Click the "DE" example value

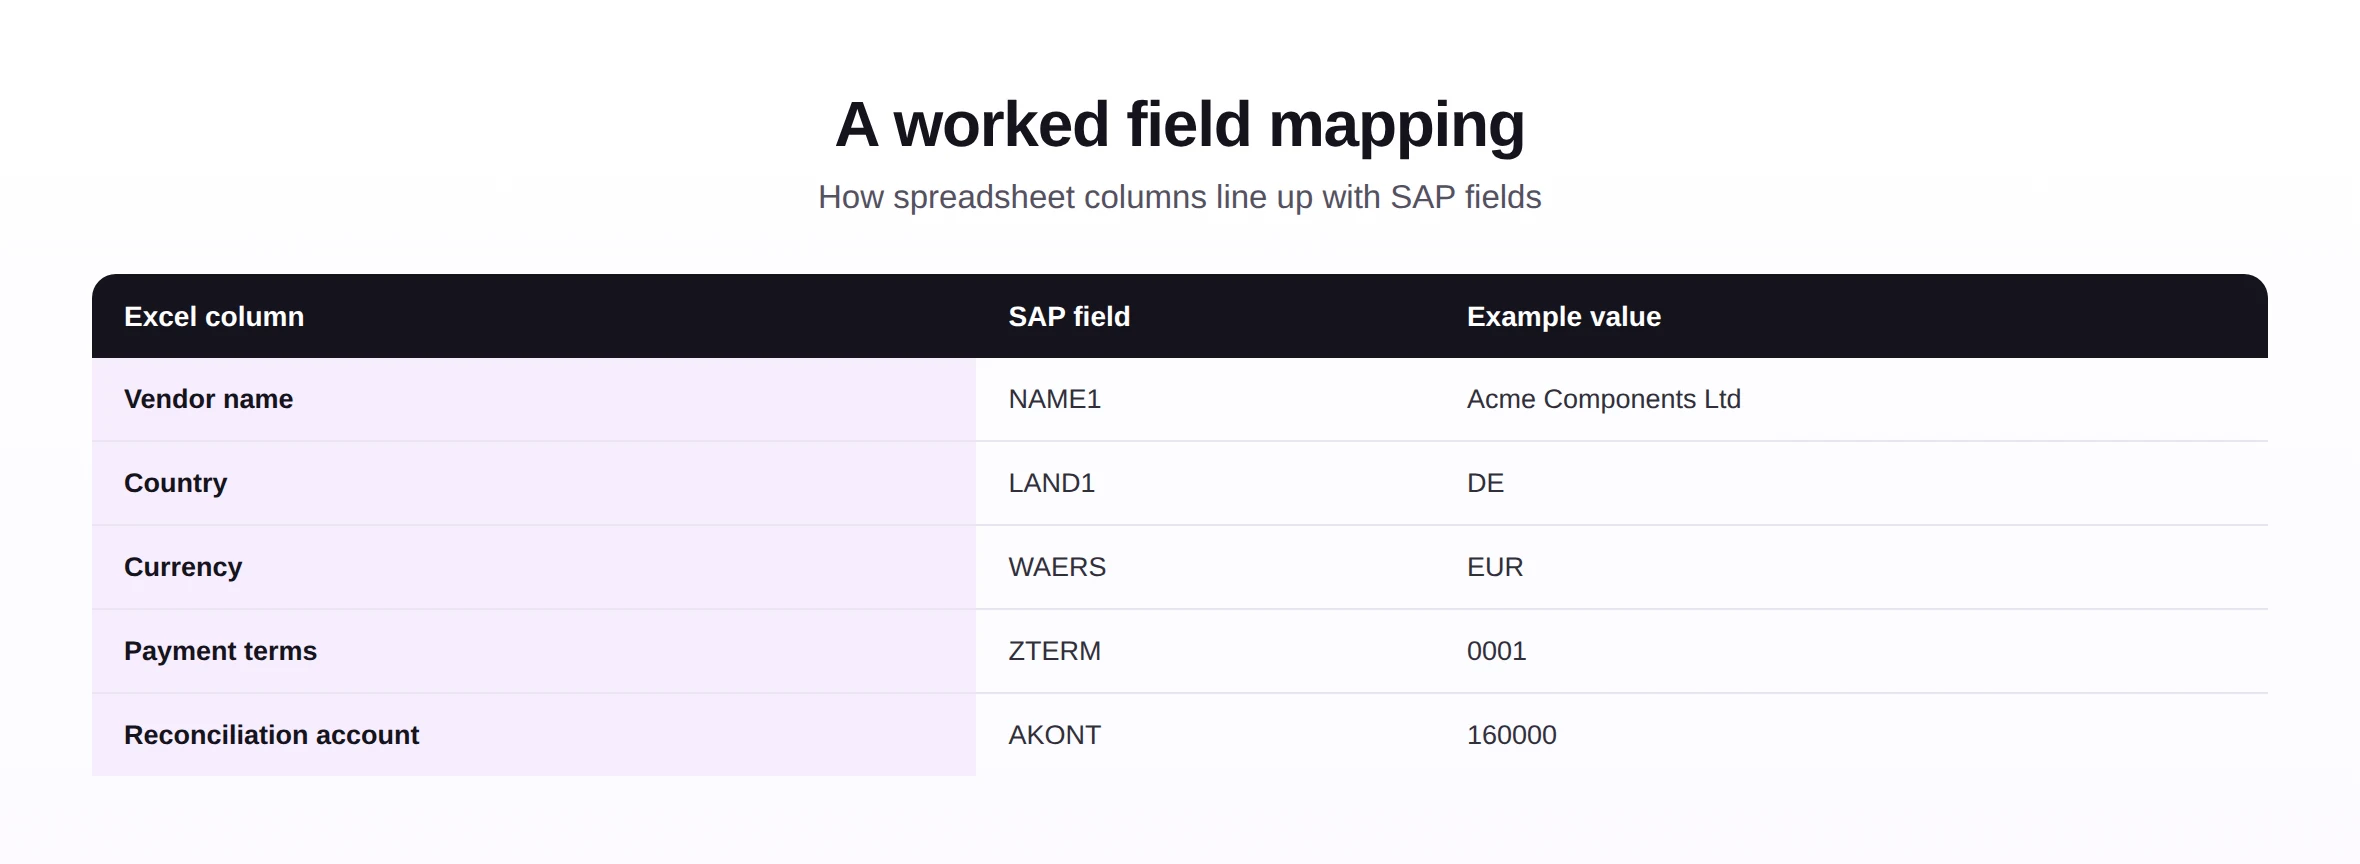click(x=1485, y=483)
